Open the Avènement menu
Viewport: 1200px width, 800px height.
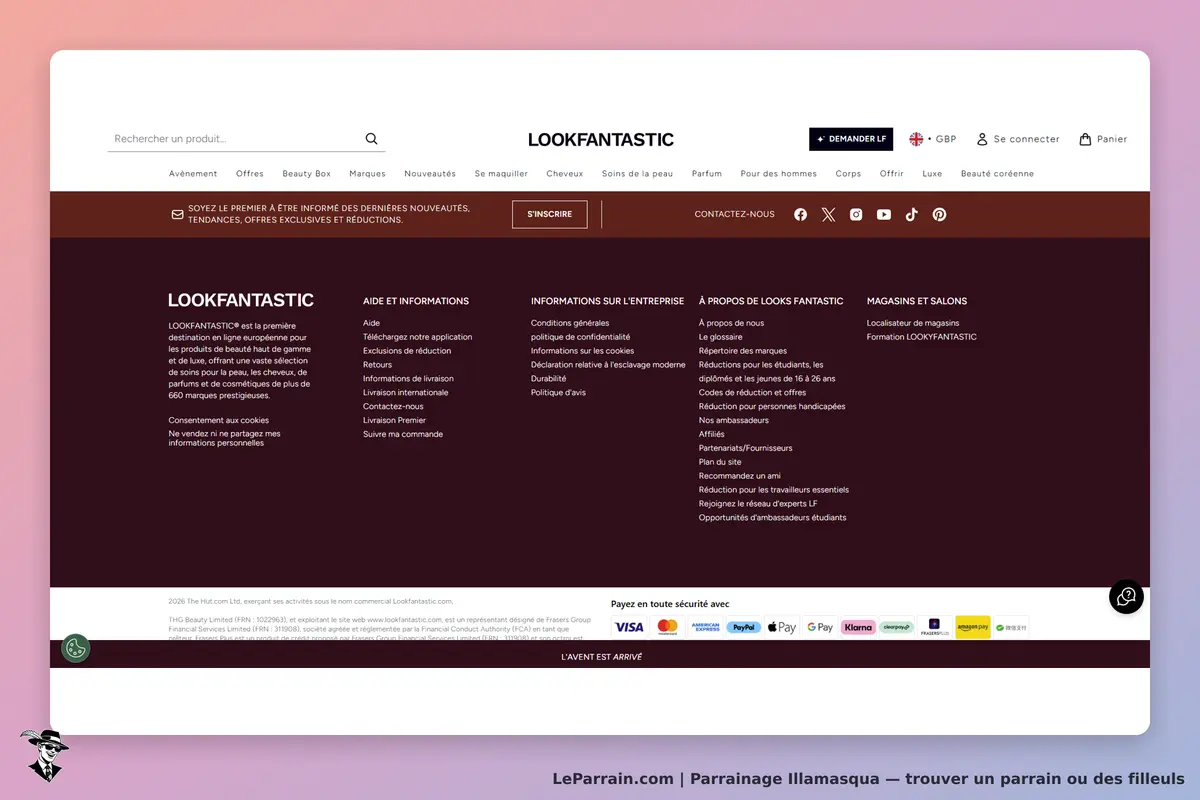pyautogui.click(x=193, y=173)
